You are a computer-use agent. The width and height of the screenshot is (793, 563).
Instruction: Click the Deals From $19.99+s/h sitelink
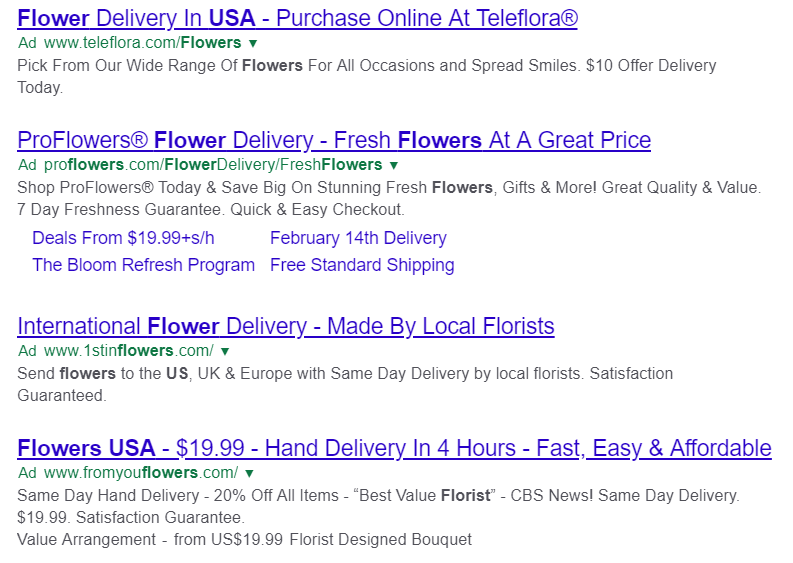[123, 238]
